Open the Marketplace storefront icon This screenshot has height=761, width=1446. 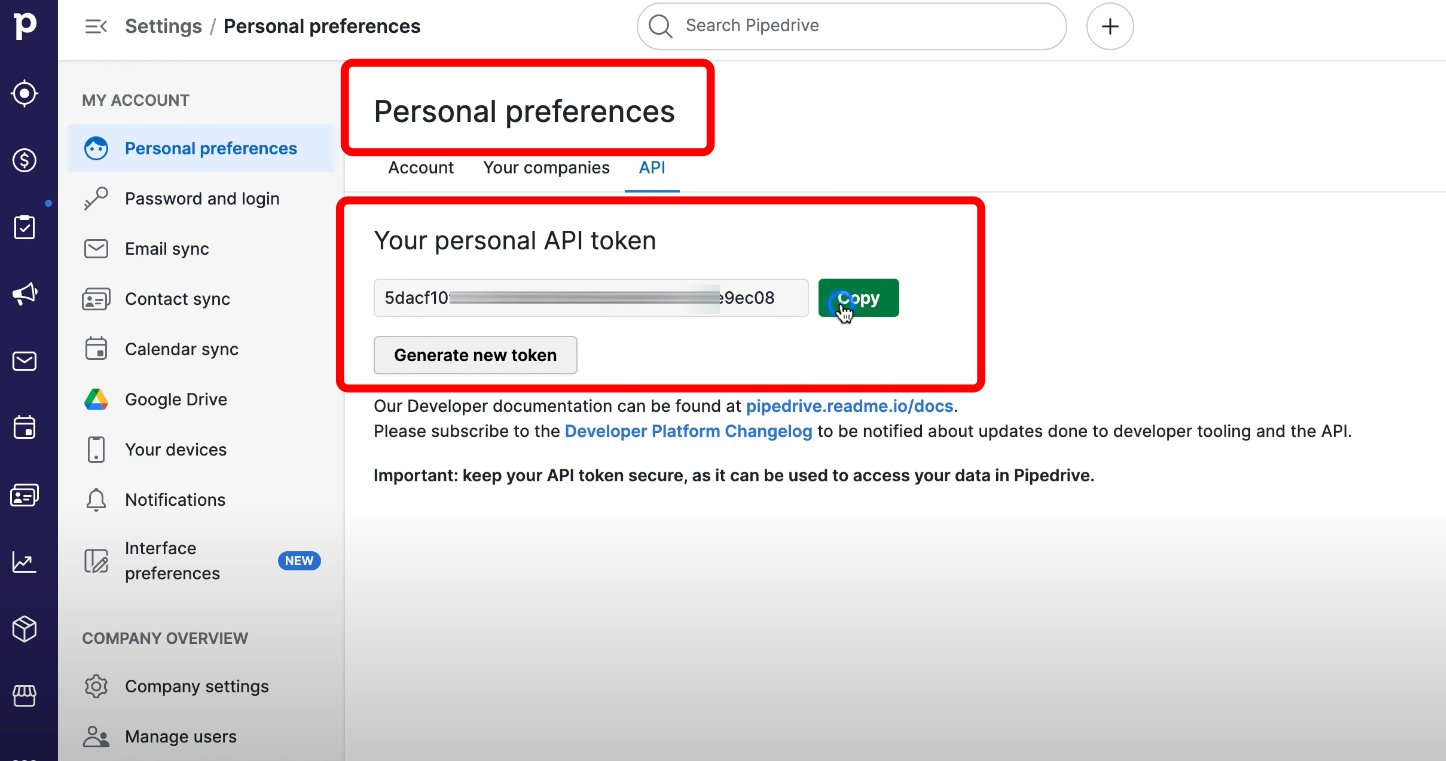pos(23,695)
